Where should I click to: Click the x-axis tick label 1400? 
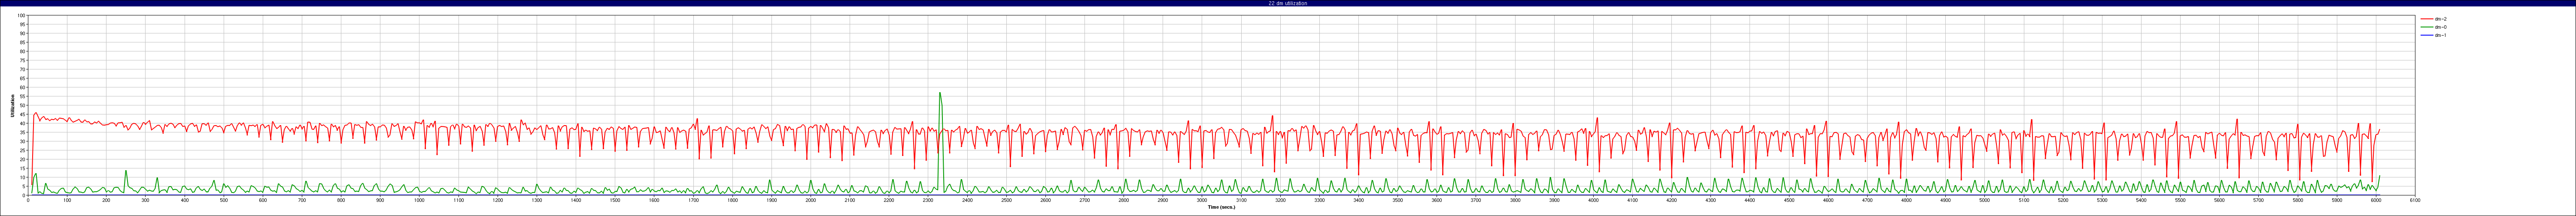point(576,200)
